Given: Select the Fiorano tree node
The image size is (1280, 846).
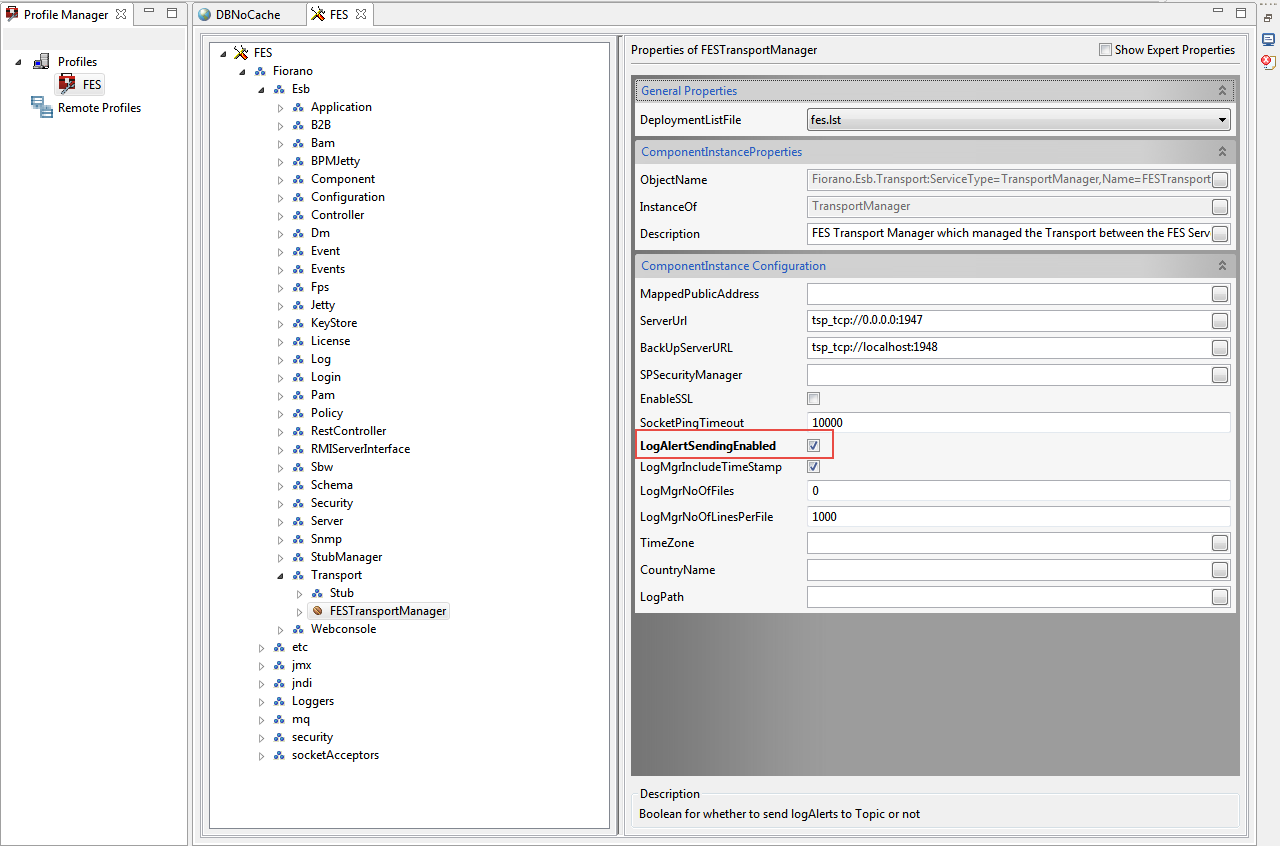Looking at the screenshot, I should coord(292,71).
